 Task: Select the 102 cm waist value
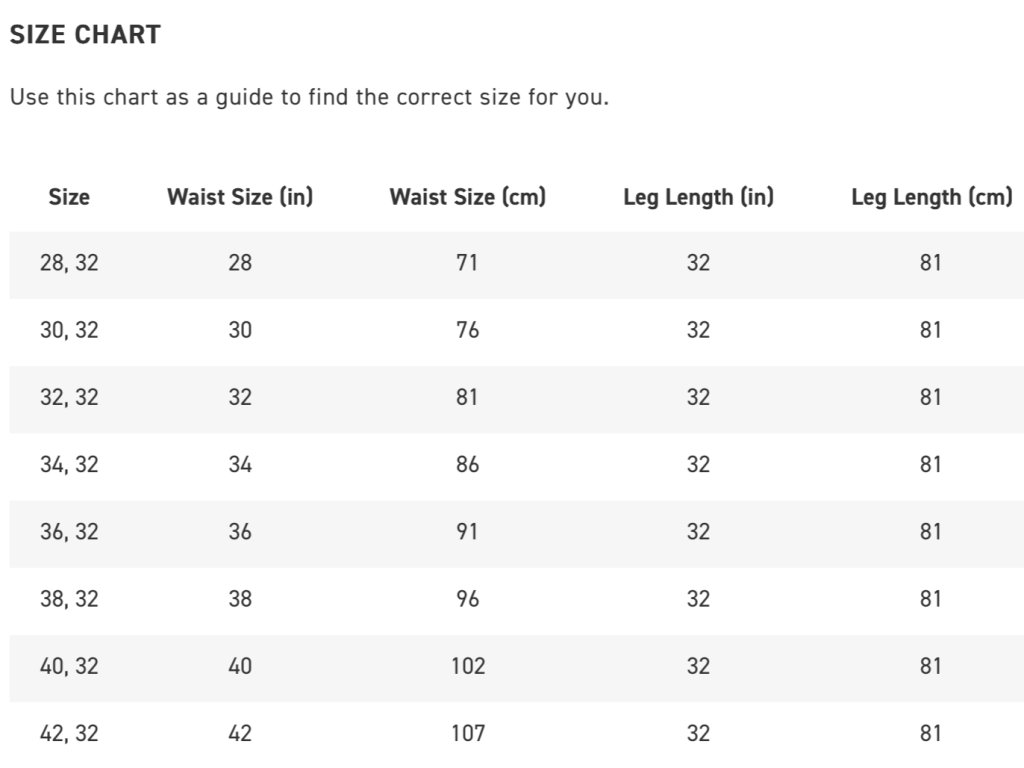tap(467, 665)
